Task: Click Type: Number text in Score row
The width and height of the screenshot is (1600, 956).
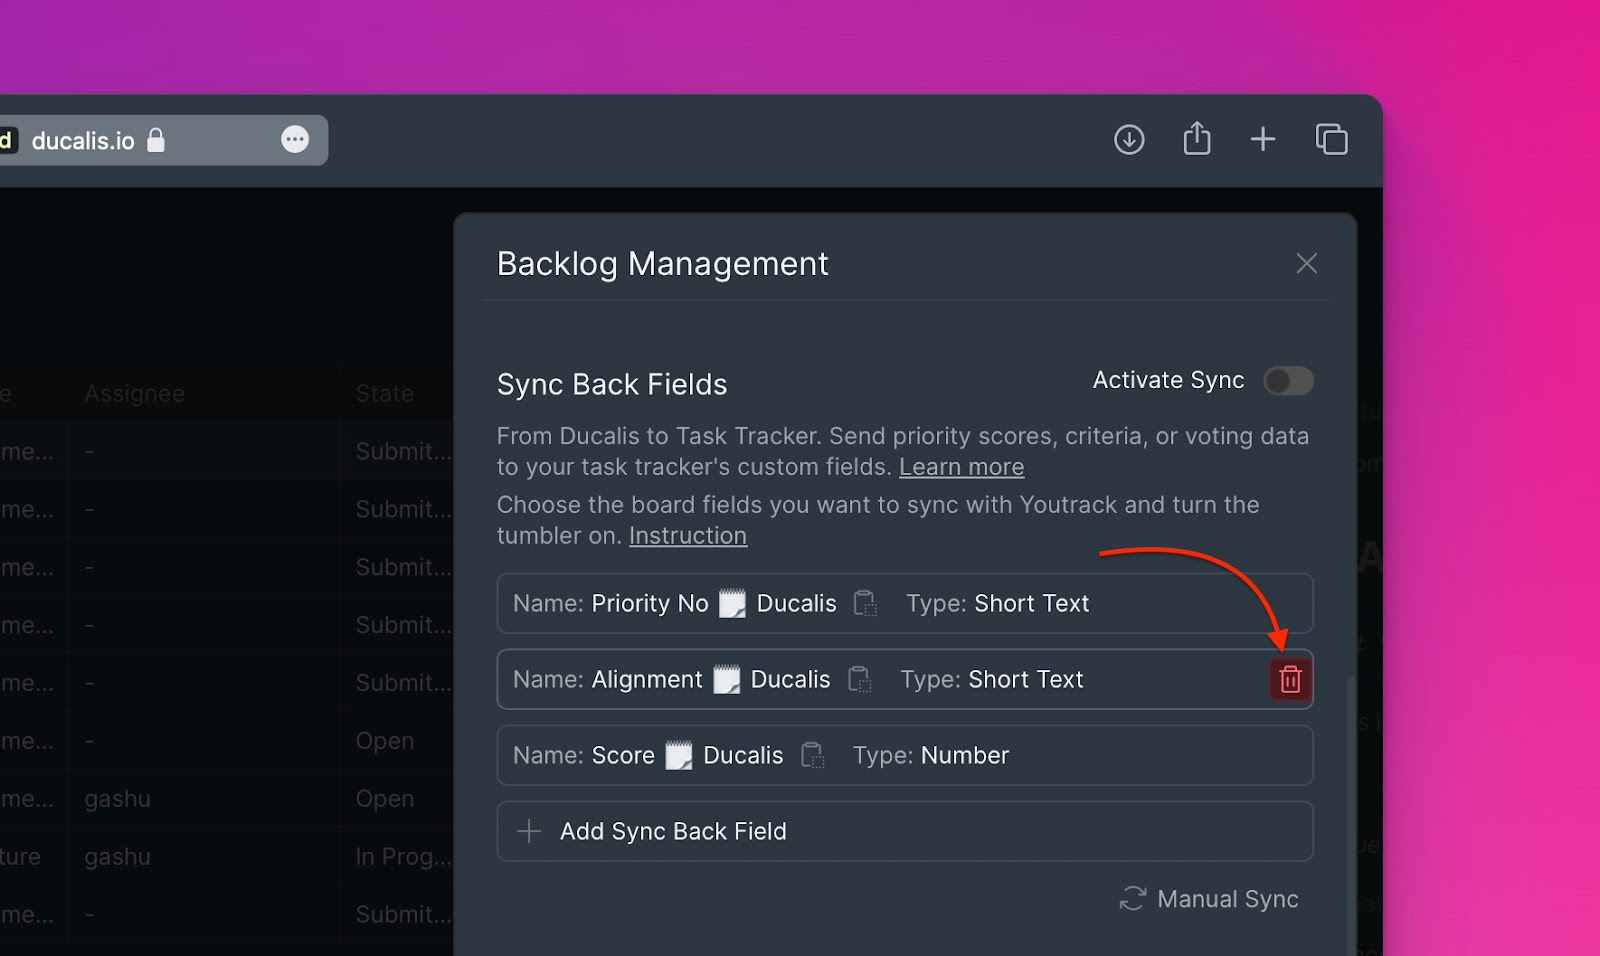Action: click(x=931, y=755)
